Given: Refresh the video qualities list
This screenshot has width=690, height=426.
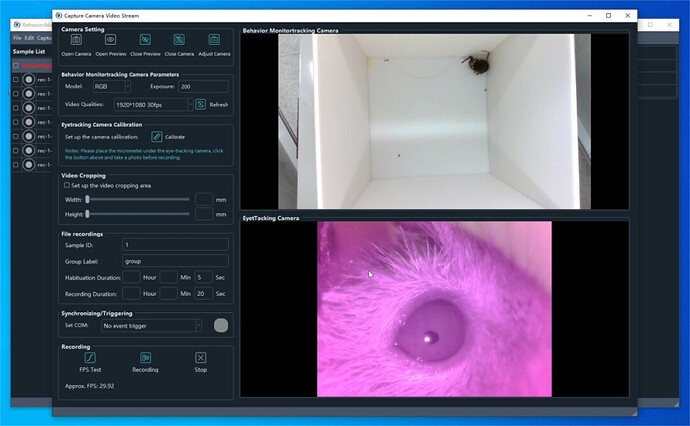Looking at the screenshot, I should [201, 104].
